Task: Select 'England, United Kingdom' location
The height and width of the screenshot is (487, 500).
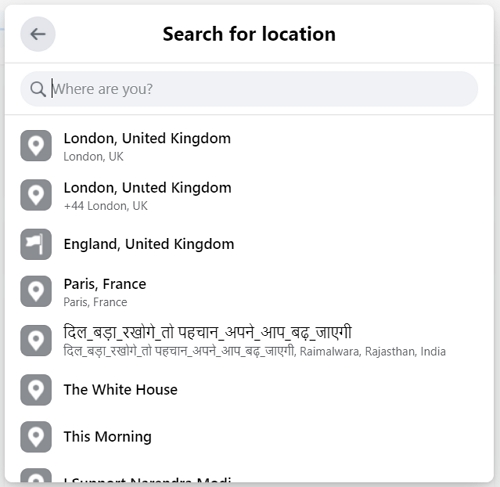Action: tap(249, 244)
